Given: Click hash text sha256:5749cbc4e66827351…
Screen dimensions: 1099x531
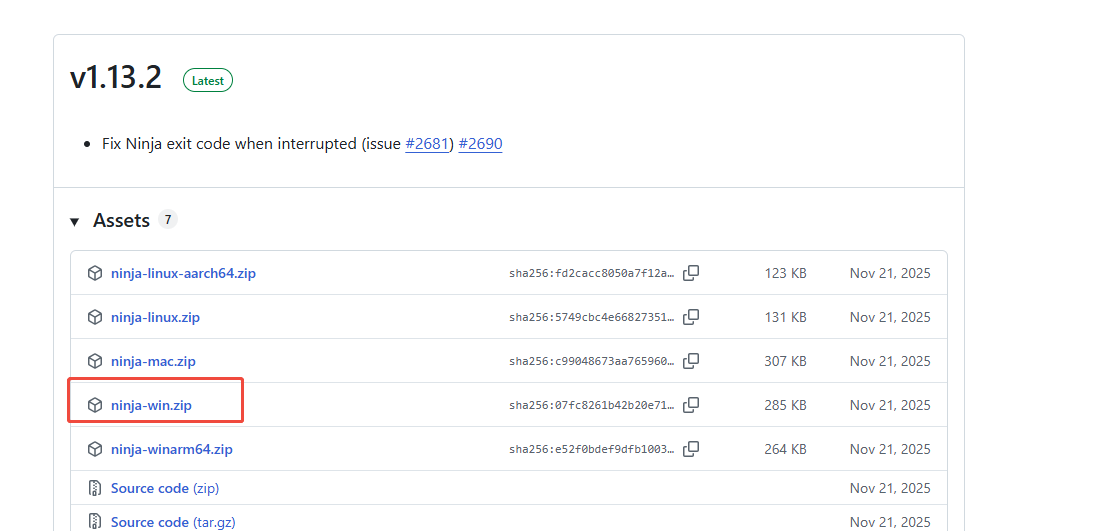Looking at the screenshot, I should coord(592,318).
